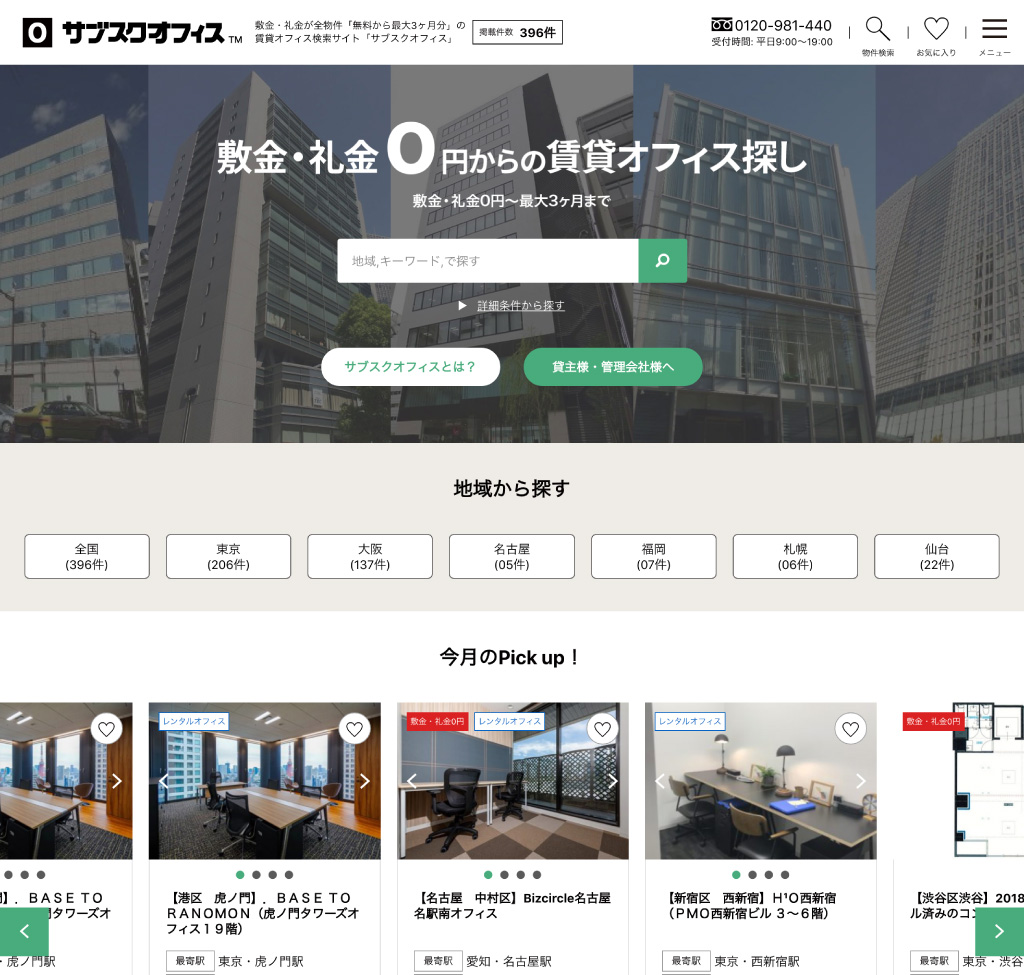The height and width of the screenshot is (975, 1024).
Task: Show previous photo on Bizcircle名古屋 card
Action: (412, 781)
